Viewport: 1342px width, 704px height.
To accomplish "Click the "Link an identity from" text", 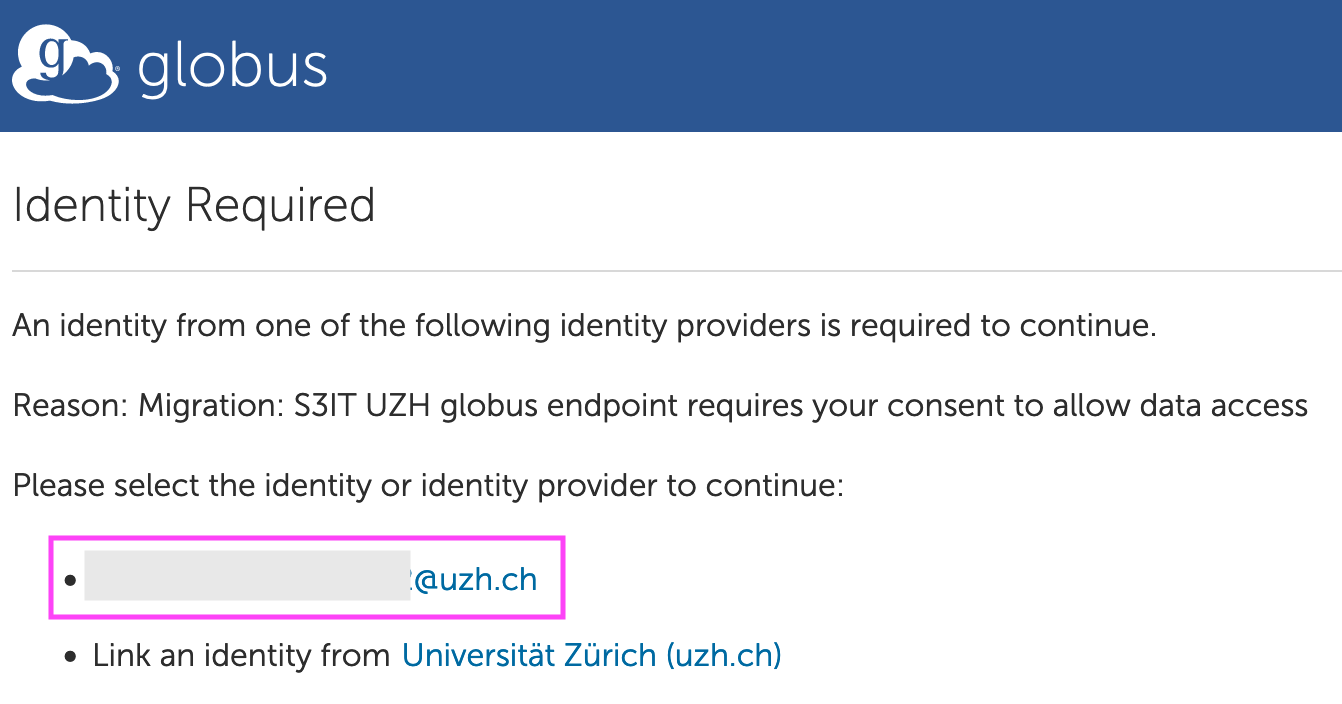I will coord(241,656).
